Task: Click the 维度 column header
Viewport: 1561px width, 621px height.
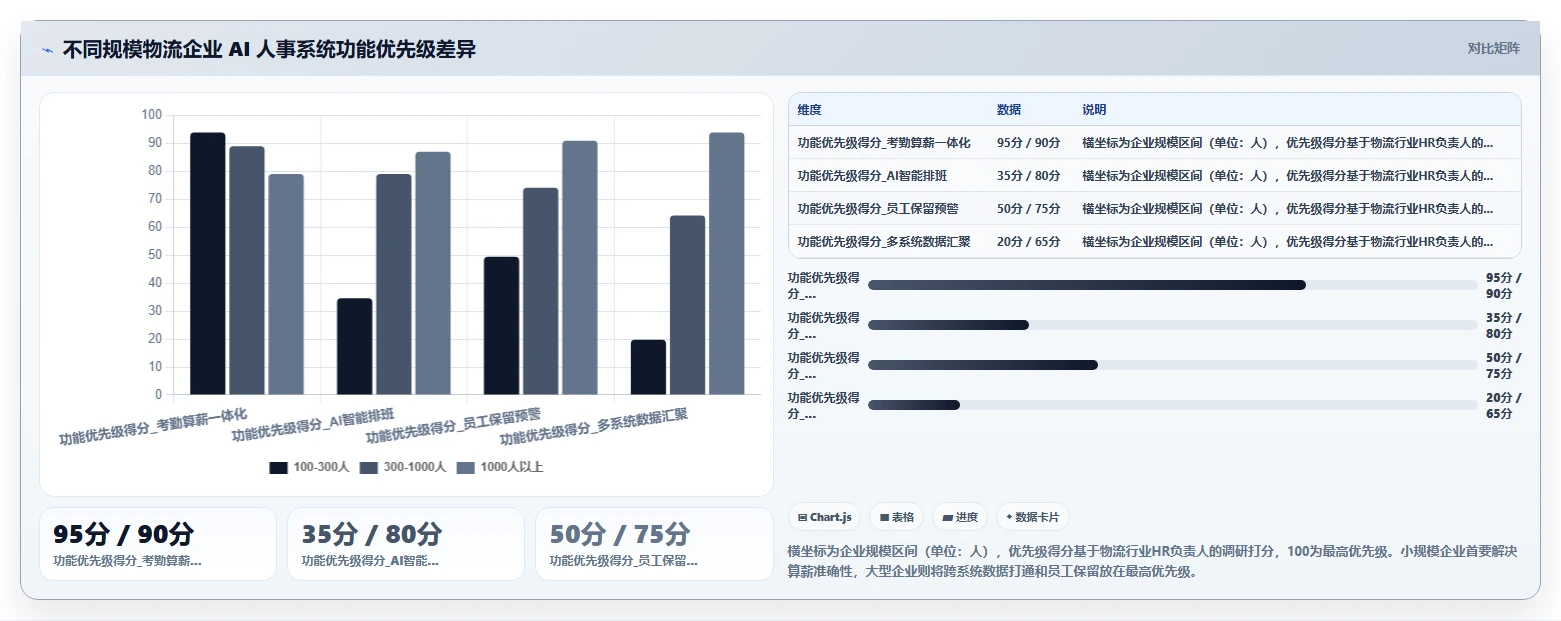Action: click(x=809, y=110)
